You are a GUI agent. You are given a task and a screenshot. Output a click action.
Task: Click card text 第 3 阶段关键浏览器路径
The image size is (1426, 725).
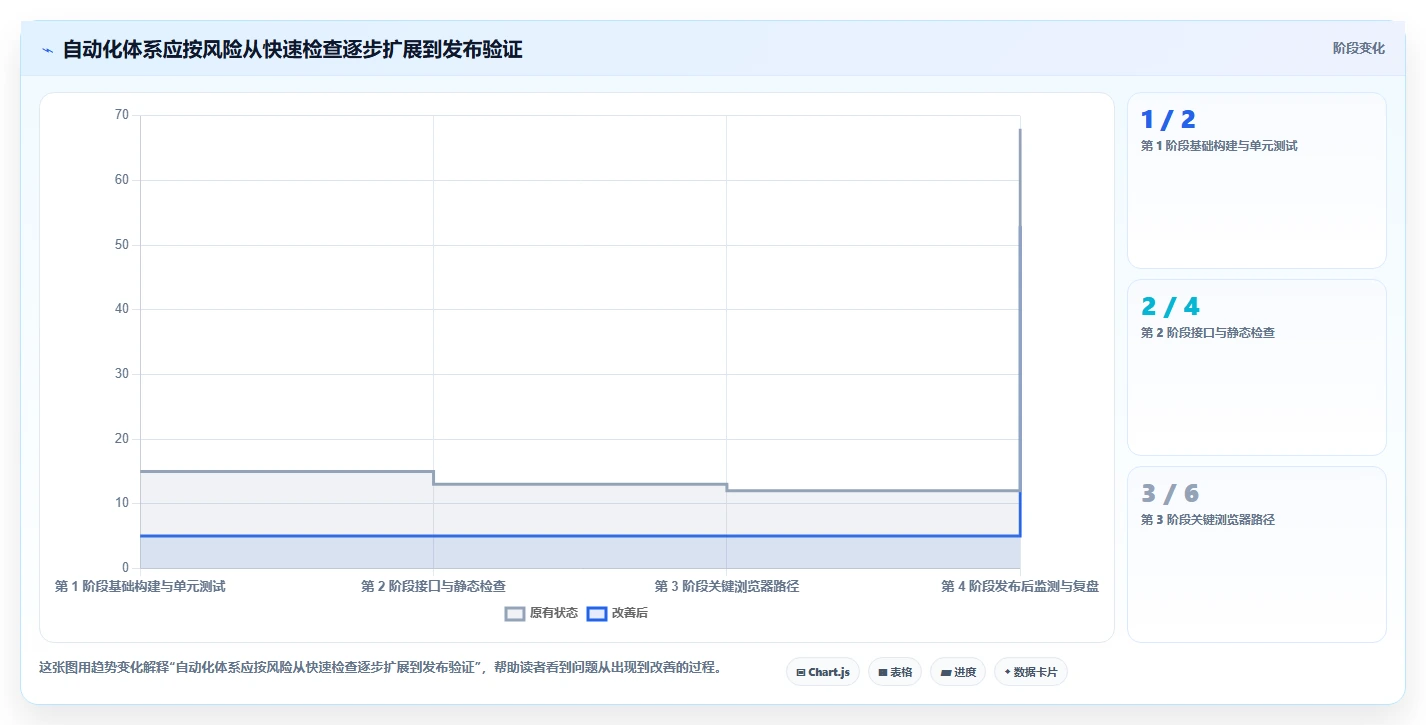[1208, 520]
